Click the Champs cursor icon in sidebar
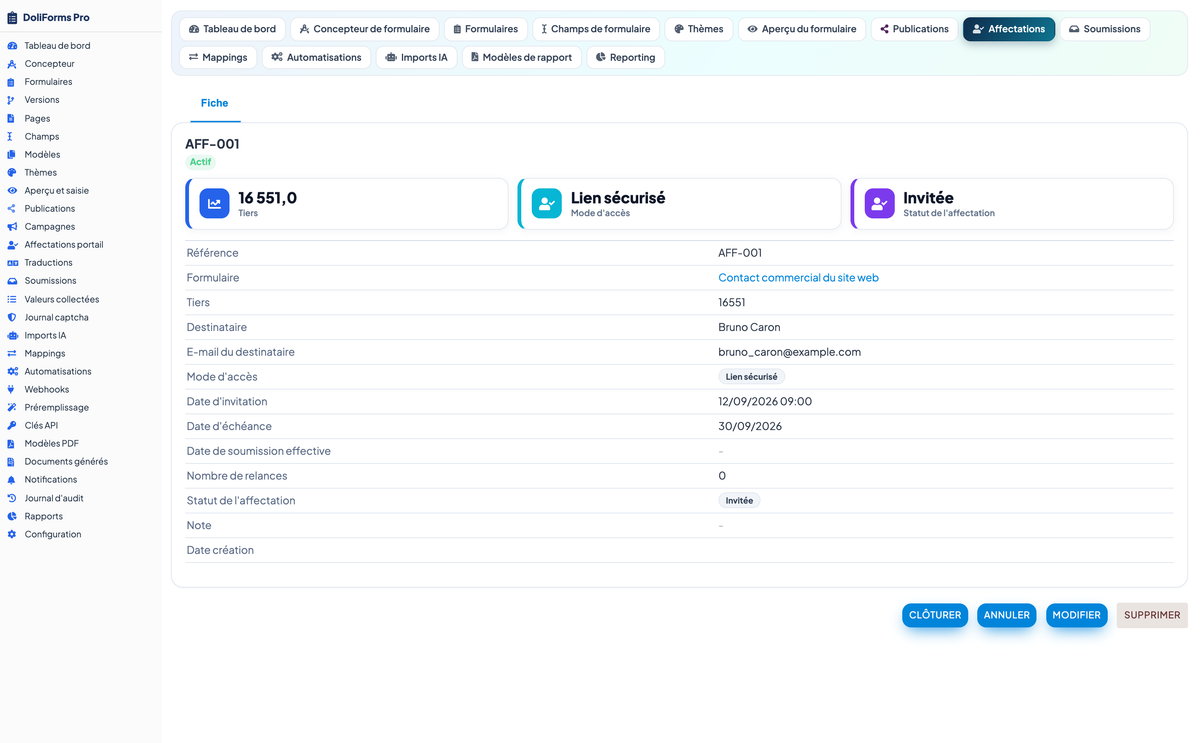 12,136
